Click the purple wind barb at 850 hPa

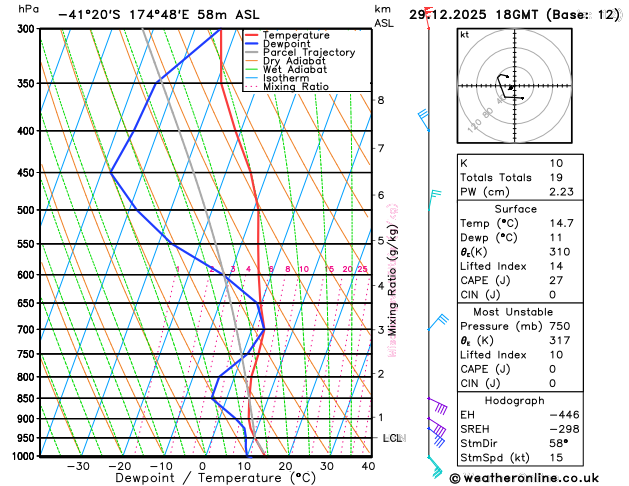point(438,406)
